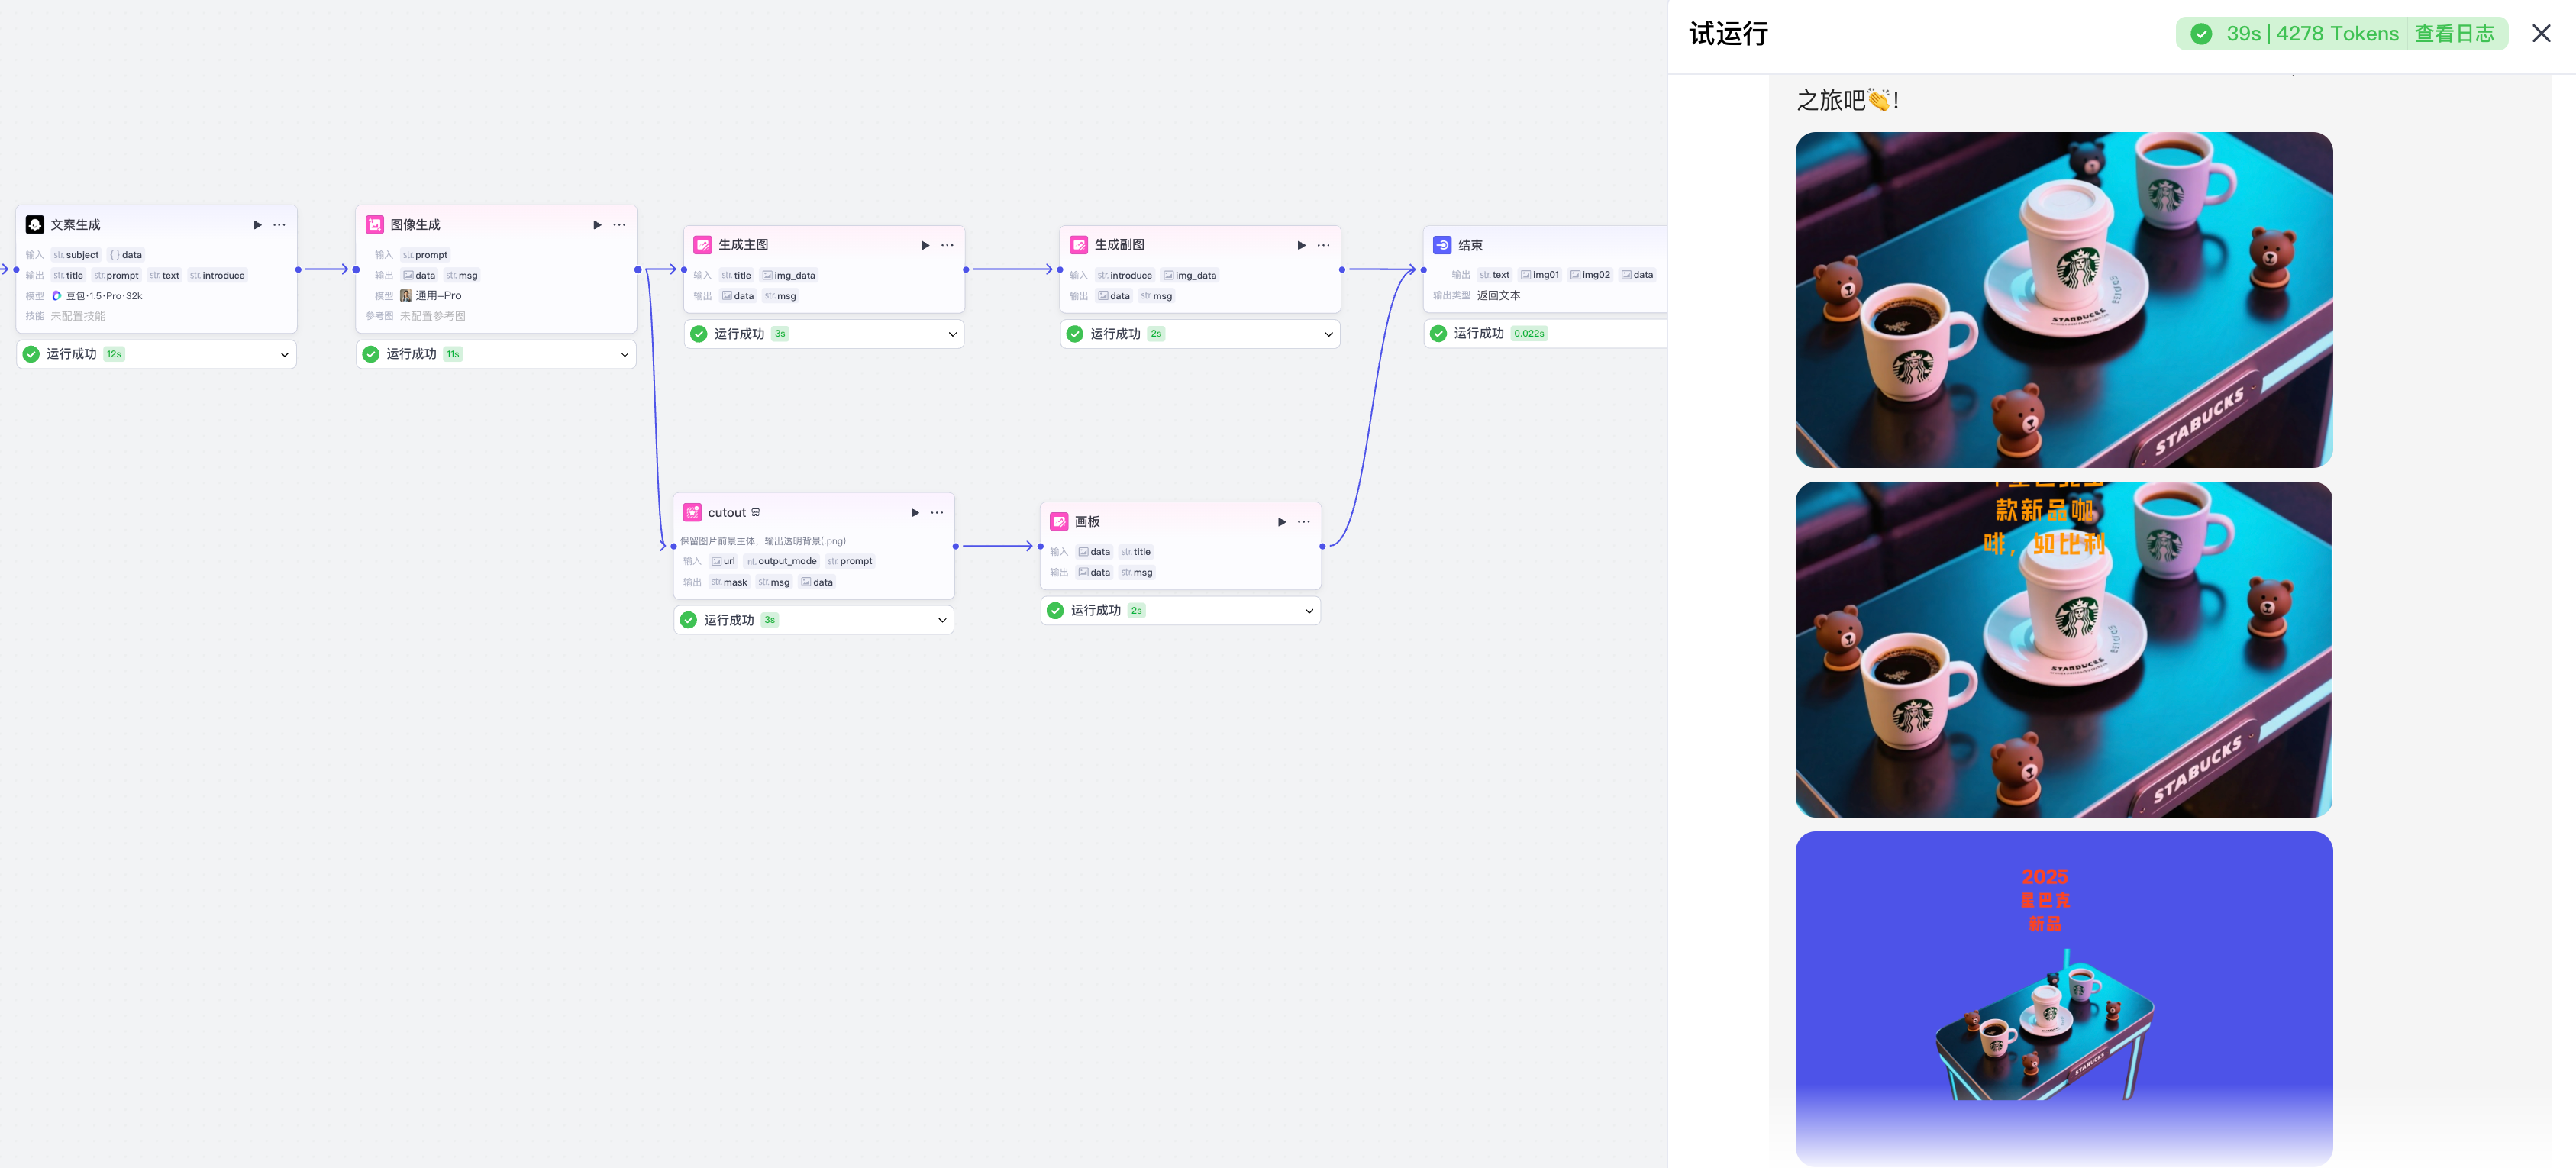
Task: Expand 文案生成 run result chevron
Action: [x=284, y=354]
